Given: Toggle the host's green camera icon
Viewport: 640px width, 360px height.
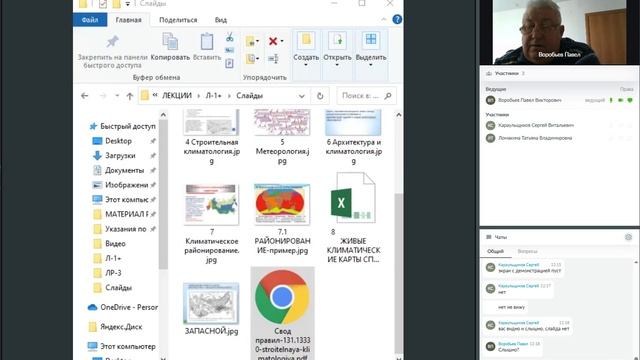Looking at the screenshot, I should 620,100.
